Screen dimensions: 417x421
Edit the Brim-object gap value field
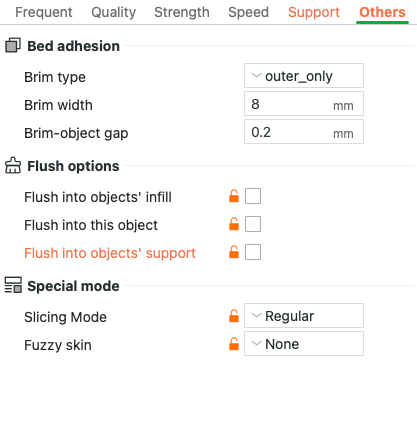pyautogui.click(x=304, y=132)
